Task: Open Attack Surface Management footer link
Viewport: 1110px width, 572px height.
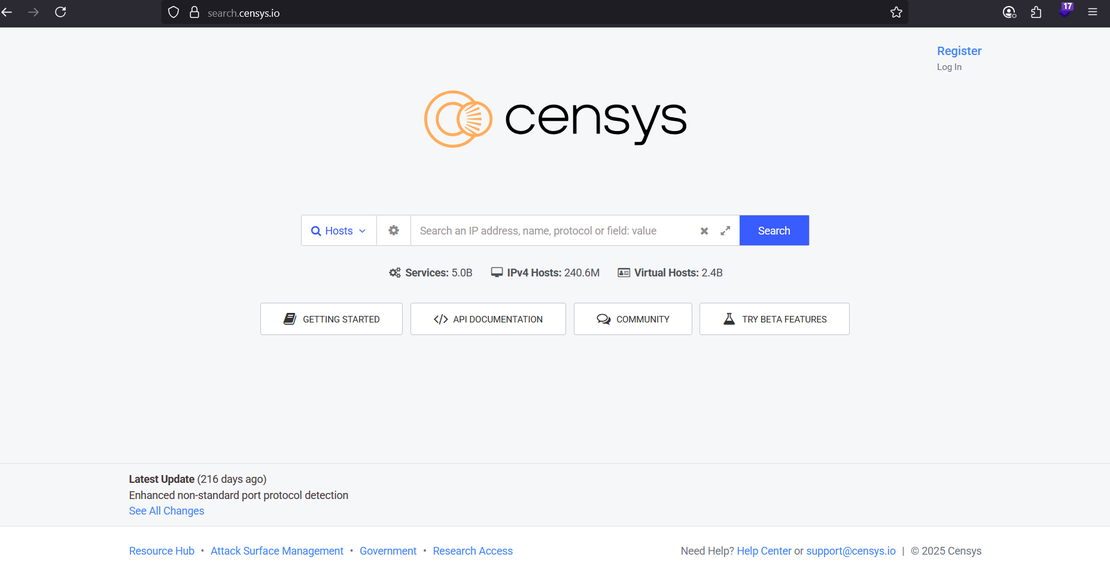Action: click(277, 551)
